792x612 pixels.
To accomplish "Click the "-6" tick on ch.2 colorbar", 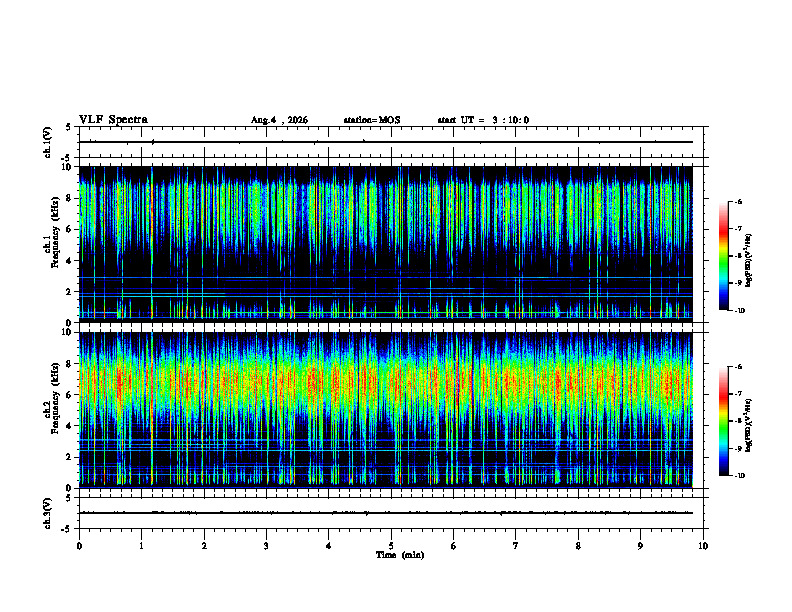I will [x=738, y=367].
